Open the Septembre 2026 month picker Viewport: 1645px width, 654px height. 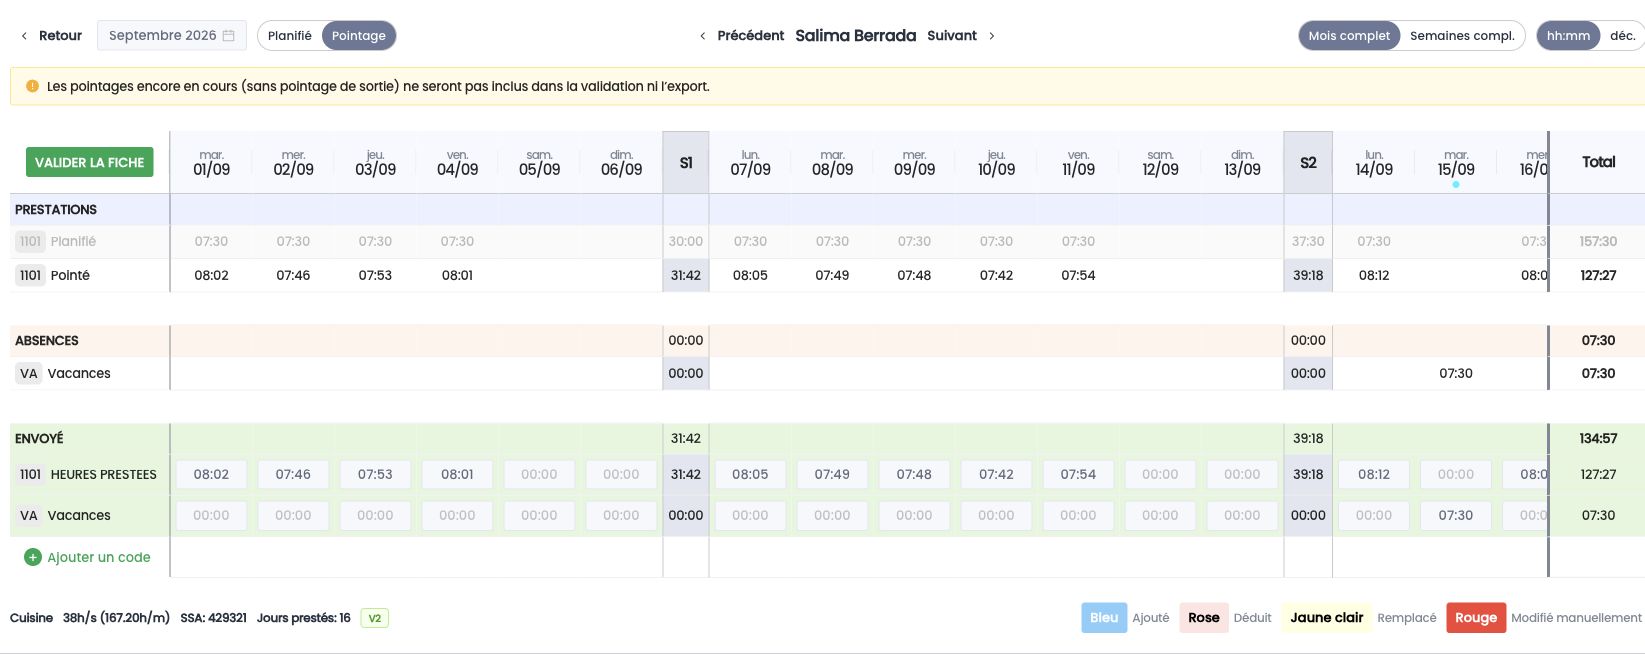click(x=172, y=35)
